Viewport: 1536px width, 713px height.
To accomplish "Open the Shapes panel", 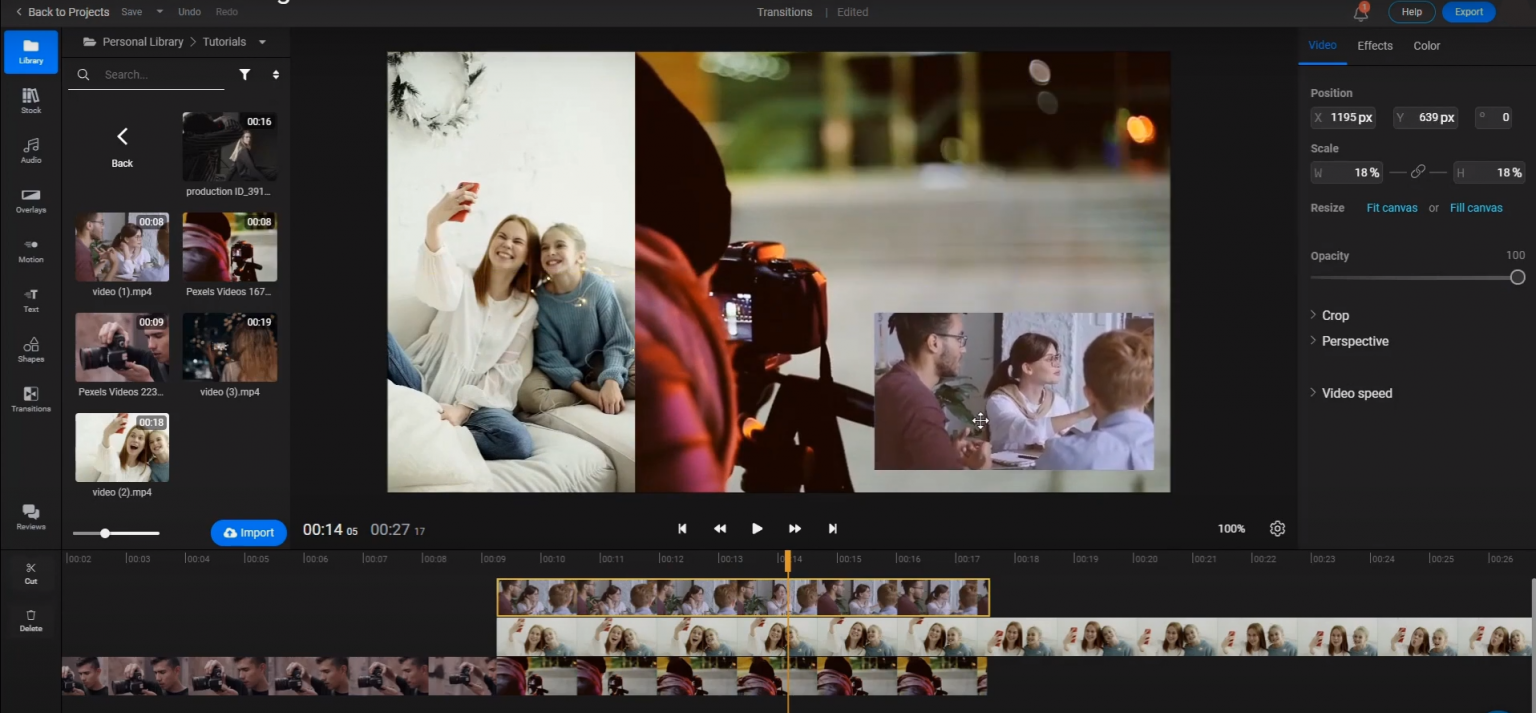I will pos(31,349).
